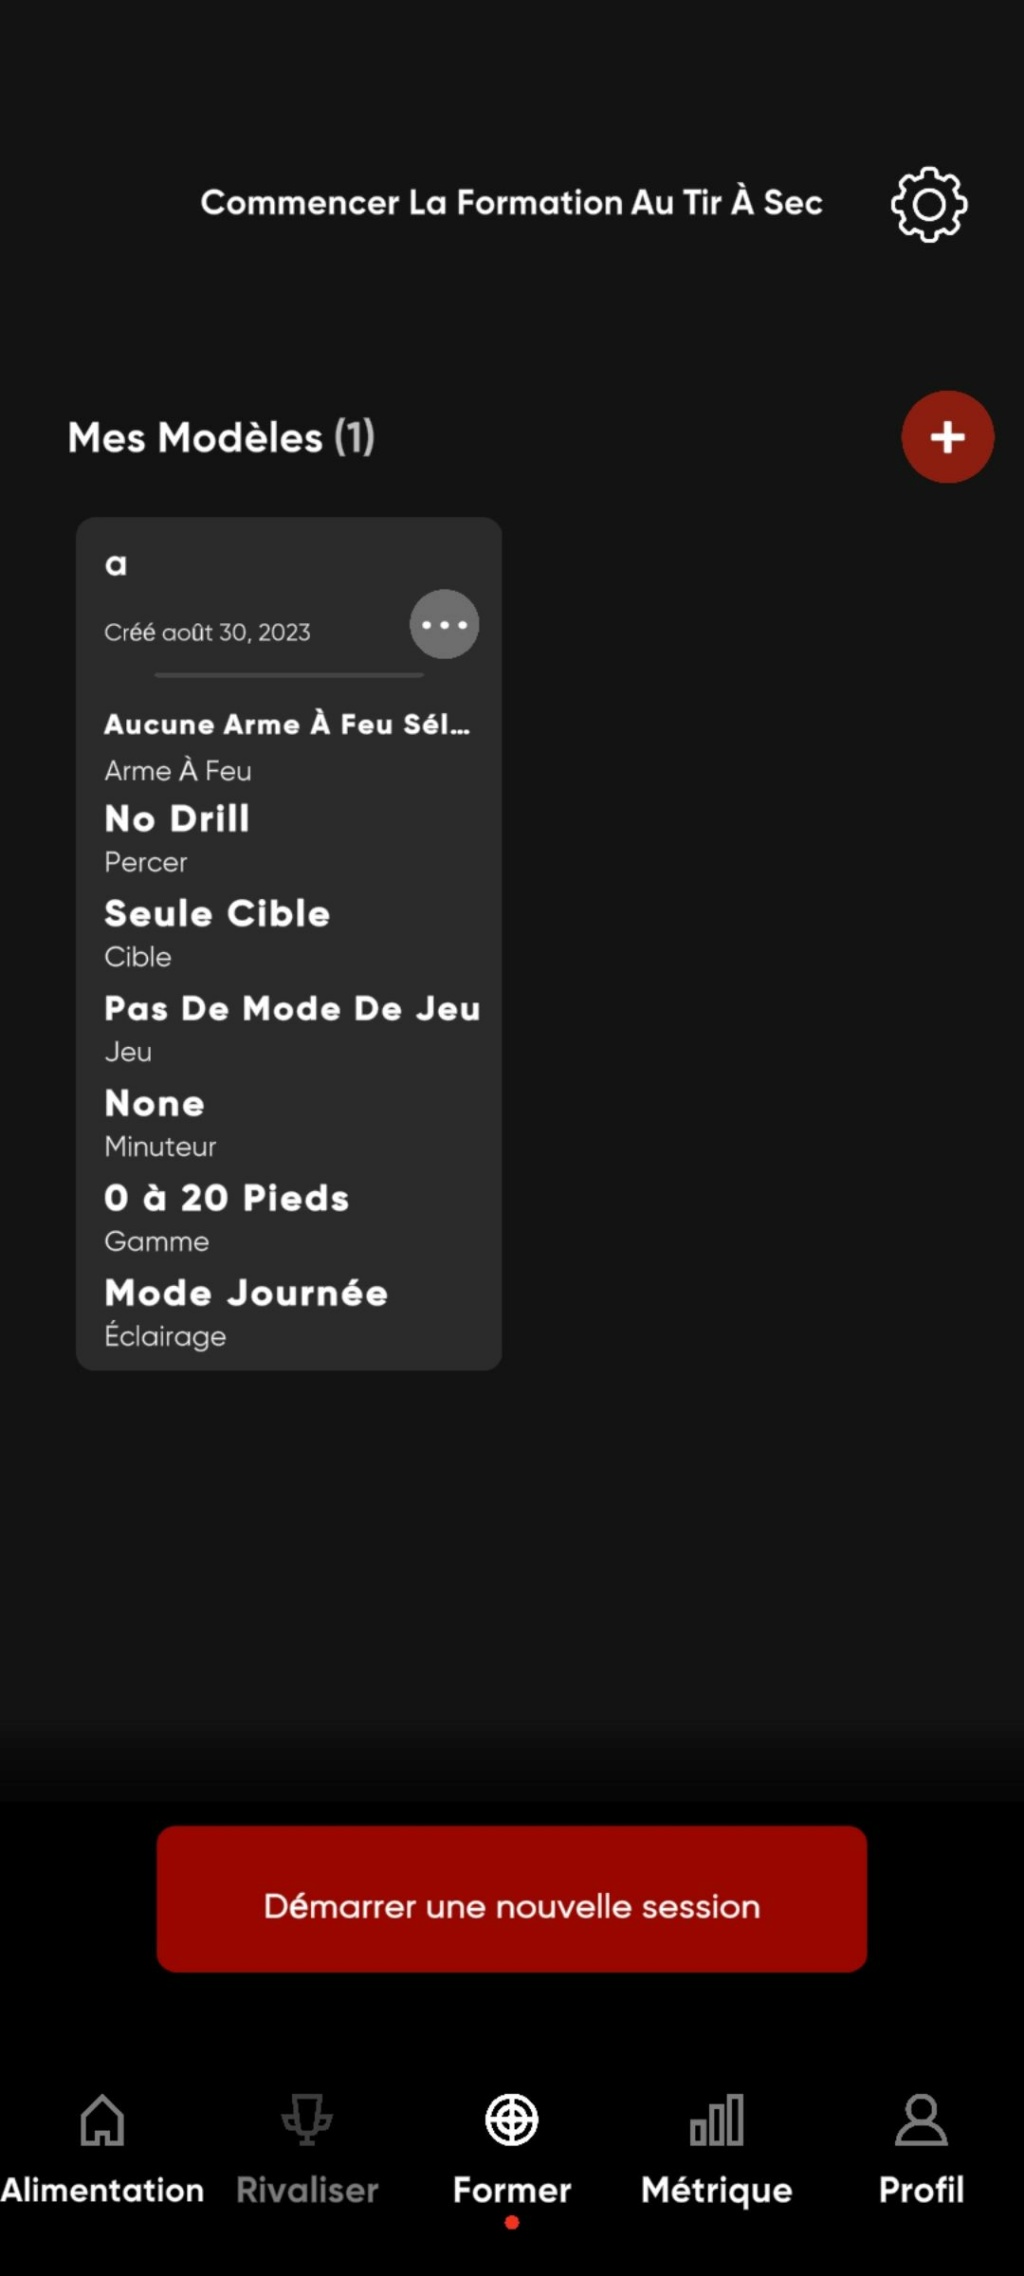
Task: Tap the Rivaliser trophy icon
Action: point(307,2120)
